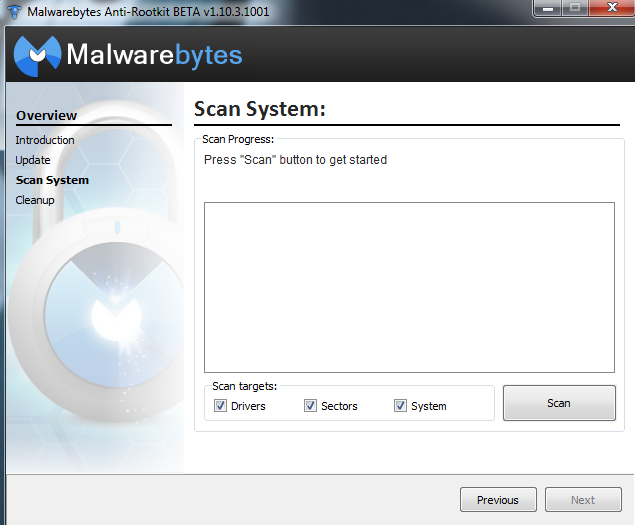Select Scan System in the sidebar
Screen dimensions: 635x525
tap(52, 180)
